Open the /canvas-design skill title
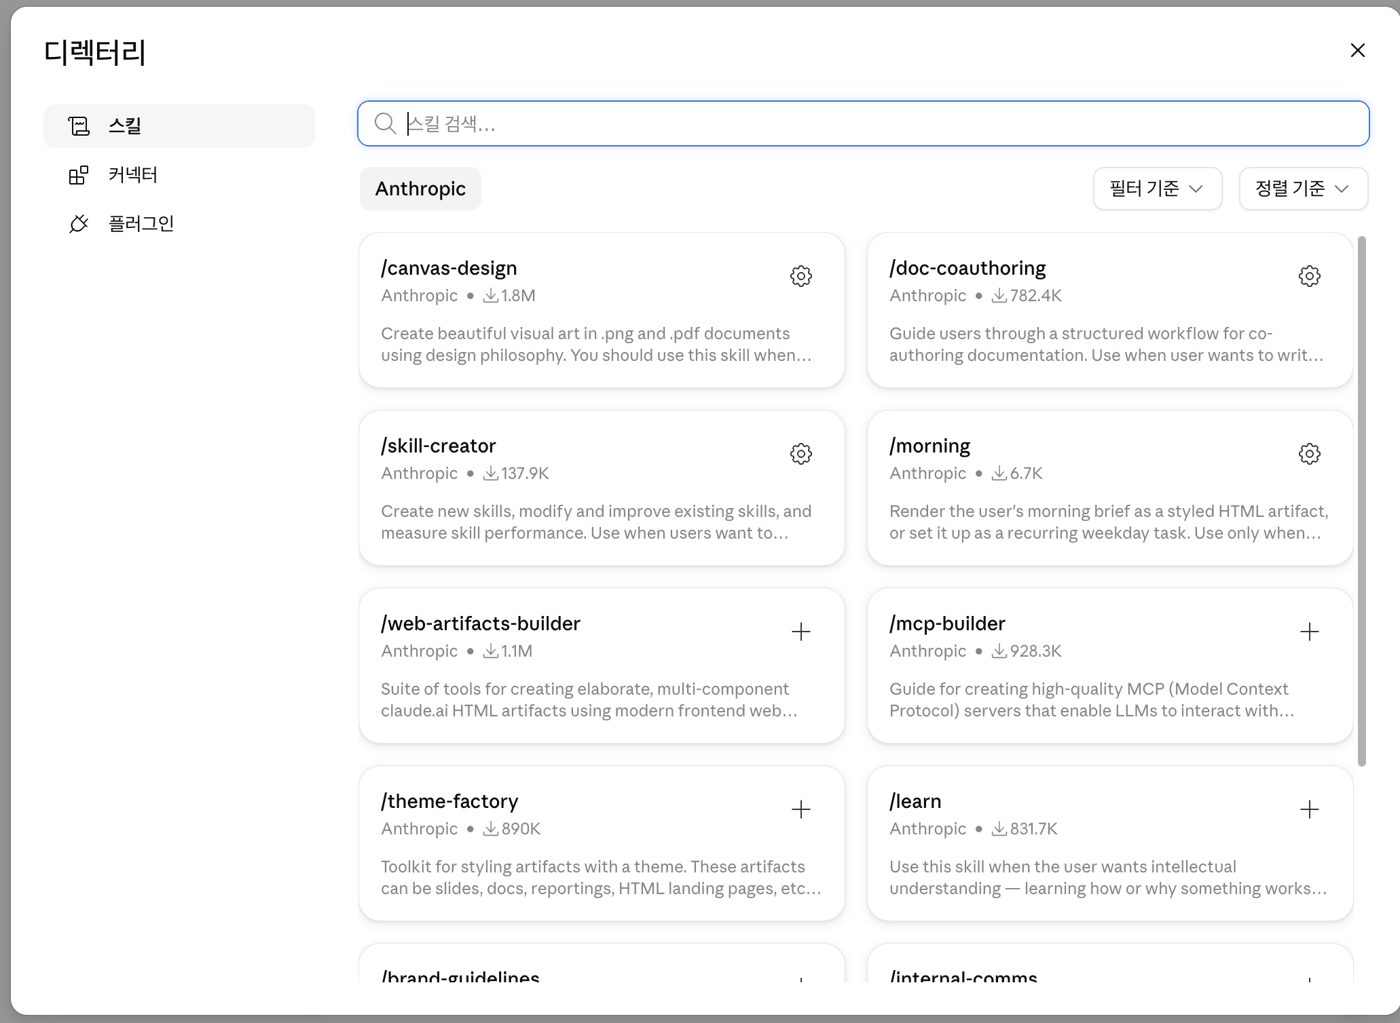Screen dimensions: 1400x1023 449,268
